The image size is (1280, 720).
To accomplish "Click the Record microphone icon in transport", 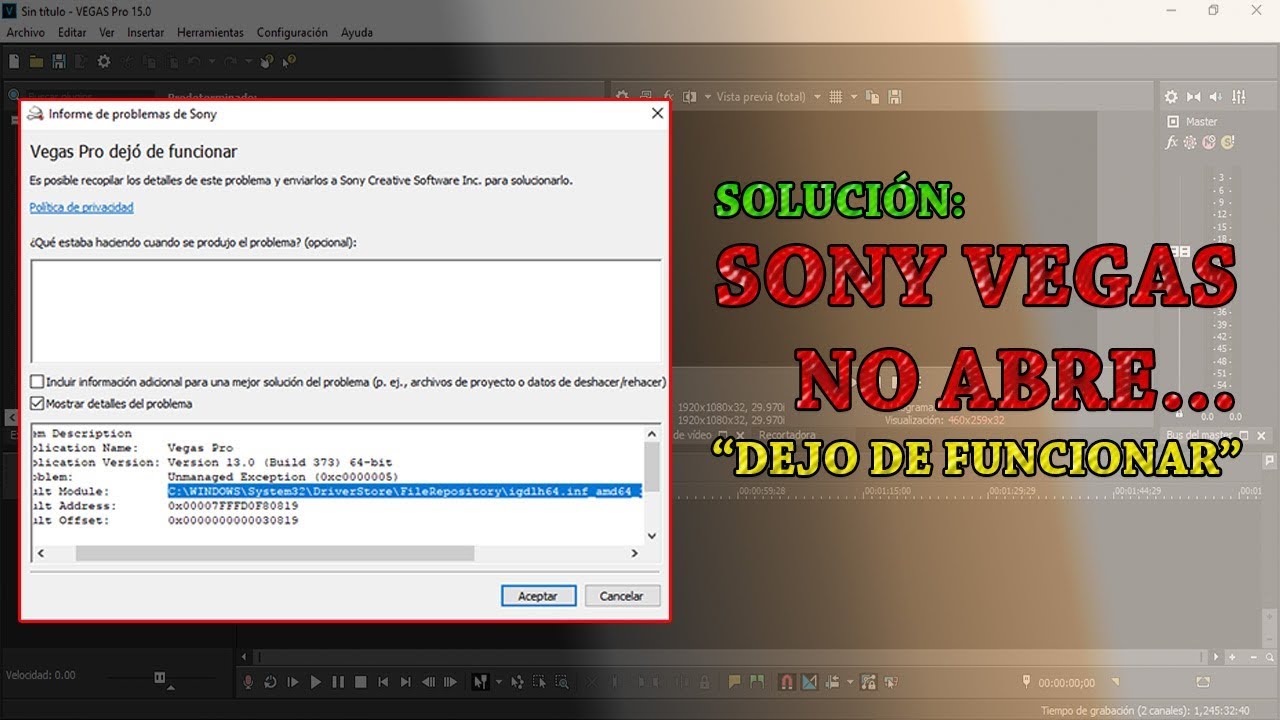I will [249, 682].
